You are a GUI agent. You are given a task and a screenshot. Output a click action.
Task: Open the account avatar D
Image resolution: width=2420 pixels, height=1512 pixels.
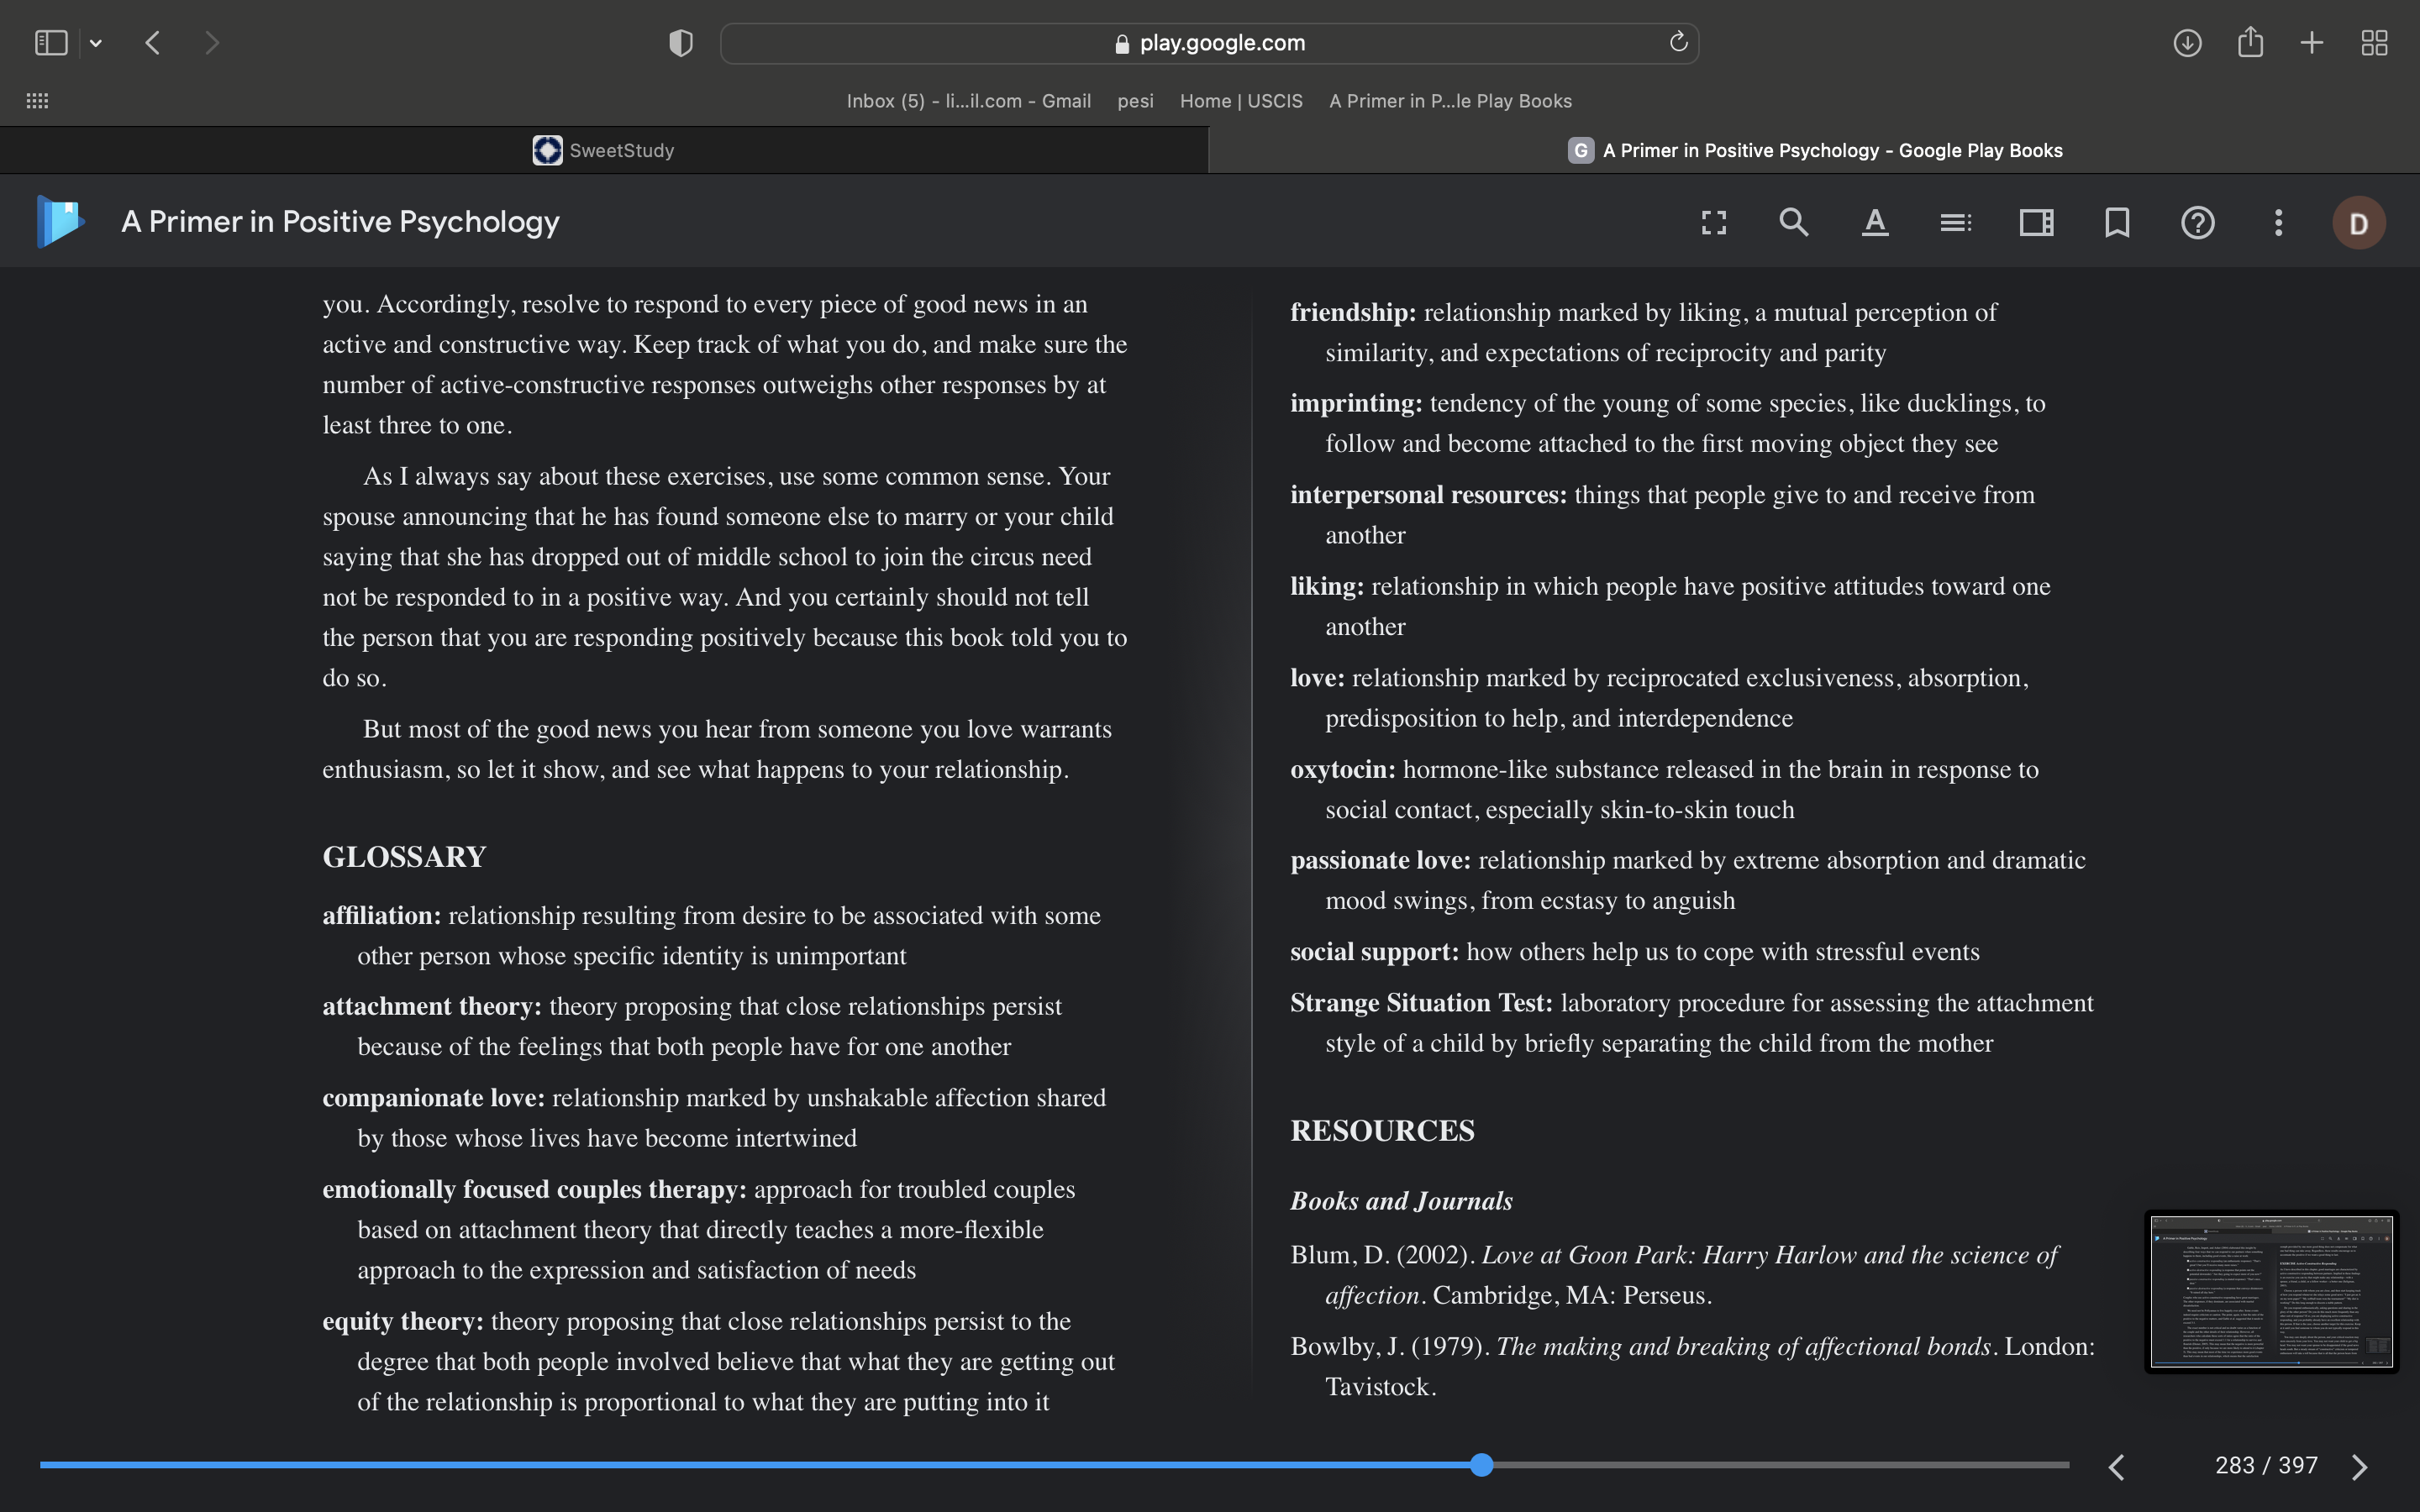pyautogui.click(x=2359, y=223)
